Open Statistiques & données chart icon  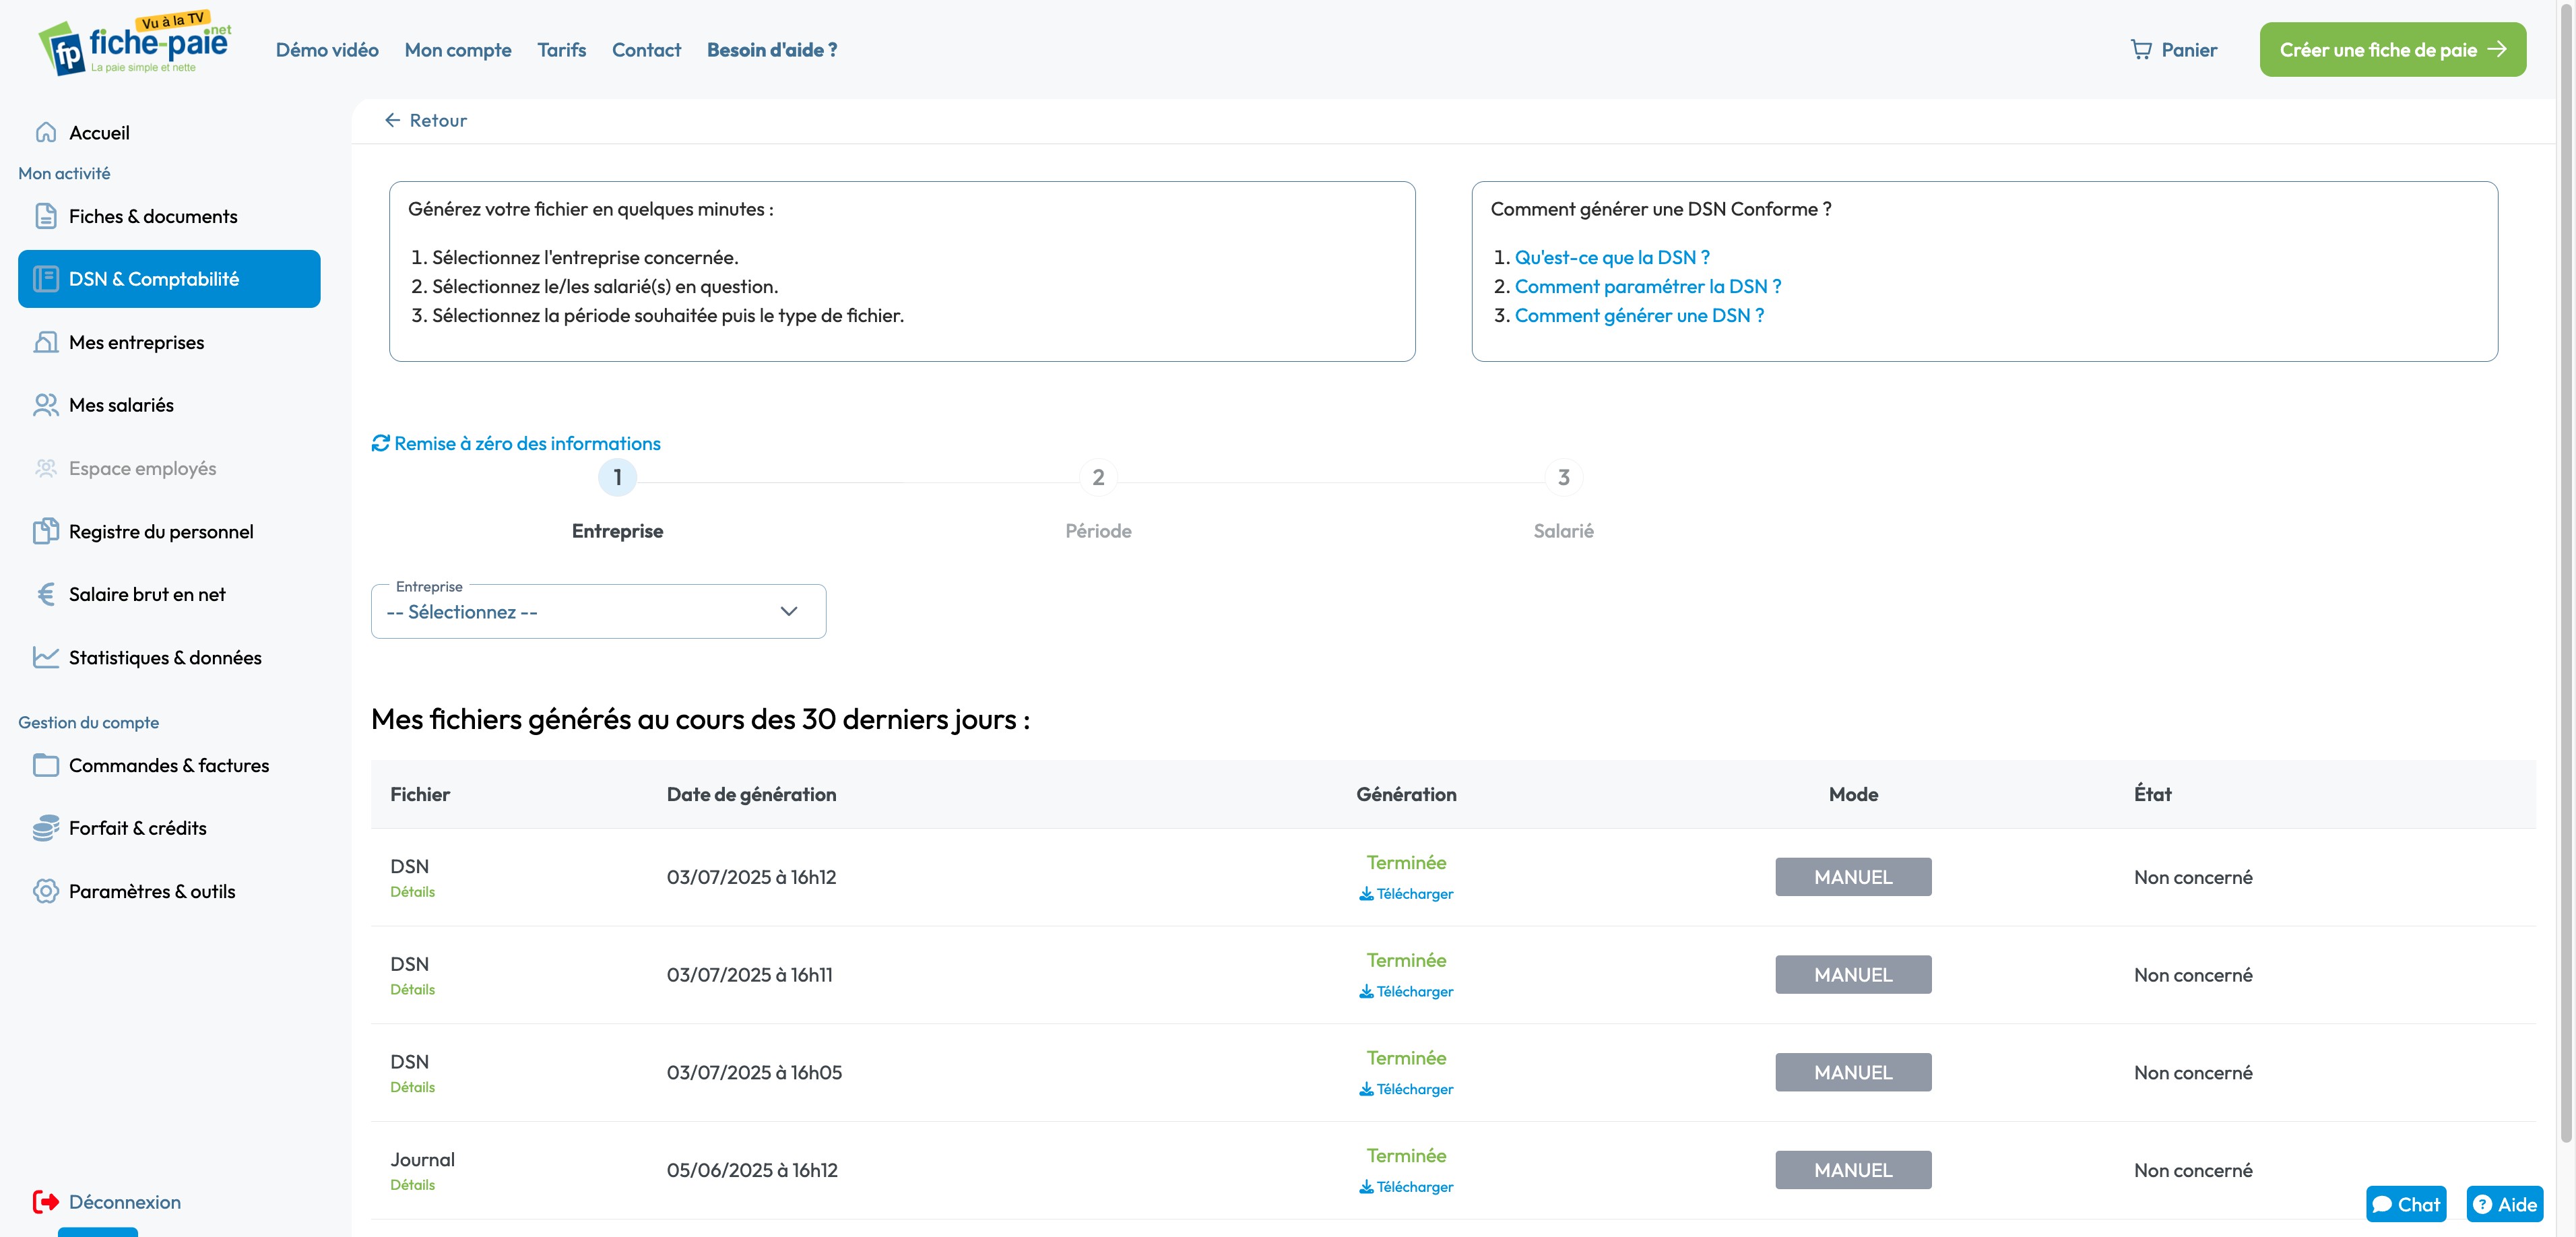tap(46, 657)
